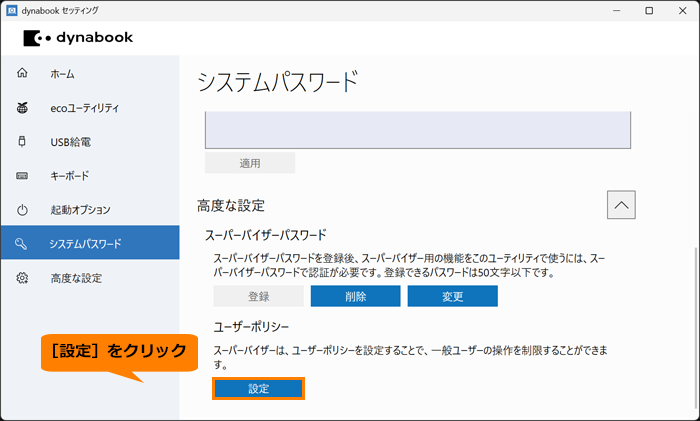Collapse the 高度な設定 section with chevron

(621, 205)
